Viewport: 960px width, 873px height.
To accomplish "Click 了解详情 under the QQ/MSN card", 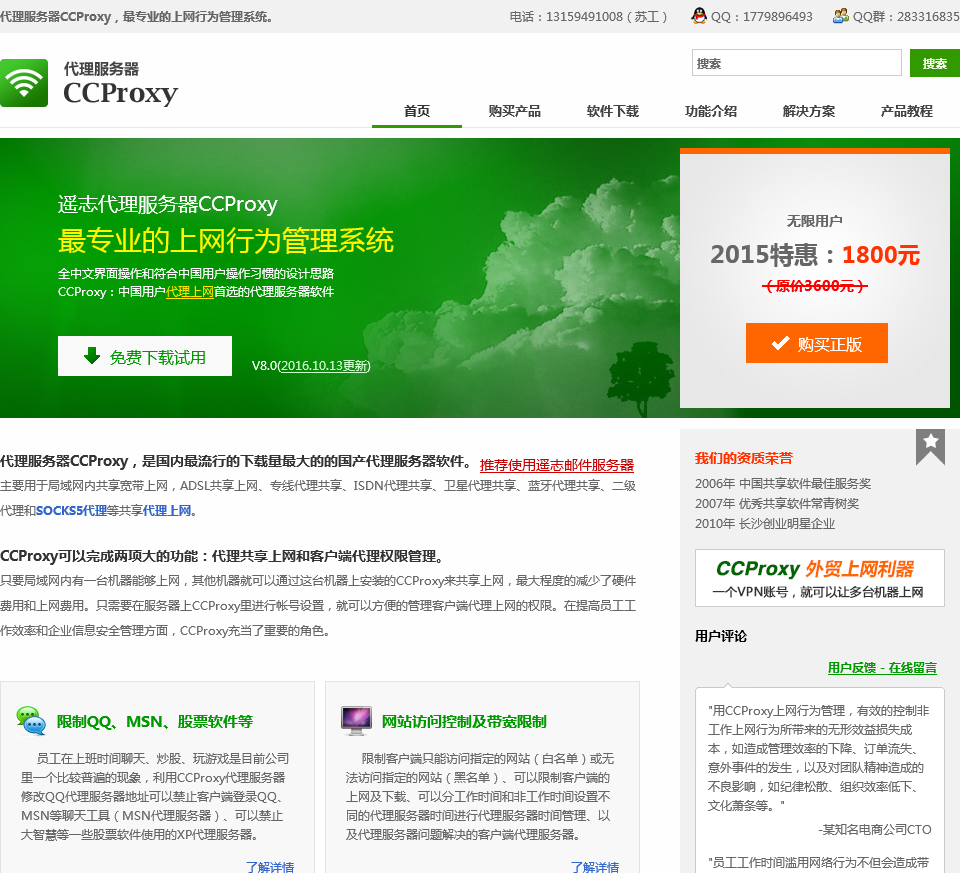I will 270,866.
